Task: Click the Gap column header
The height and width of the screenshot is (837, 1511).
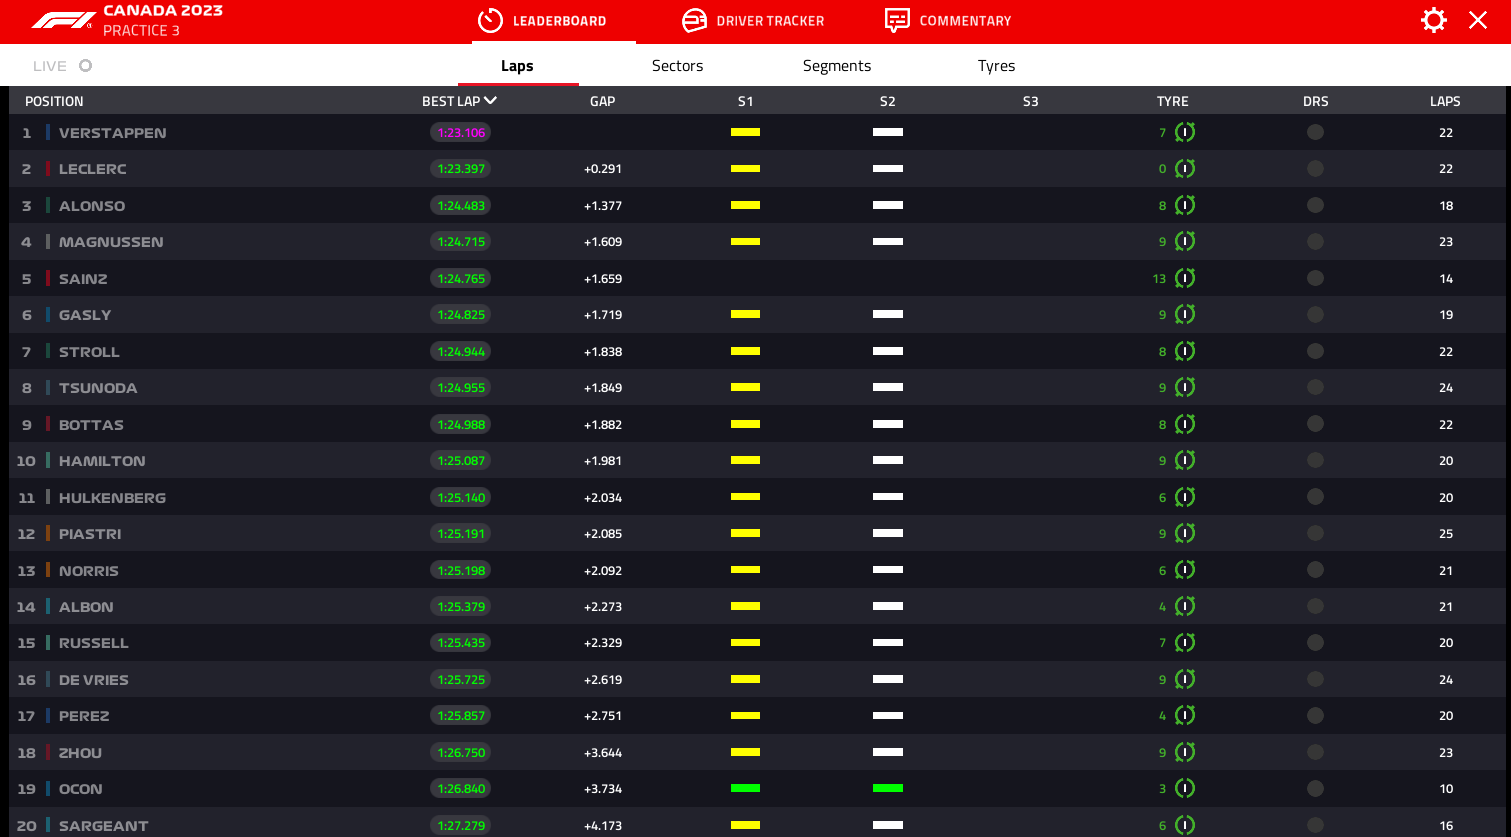Action: click(602, 101)
